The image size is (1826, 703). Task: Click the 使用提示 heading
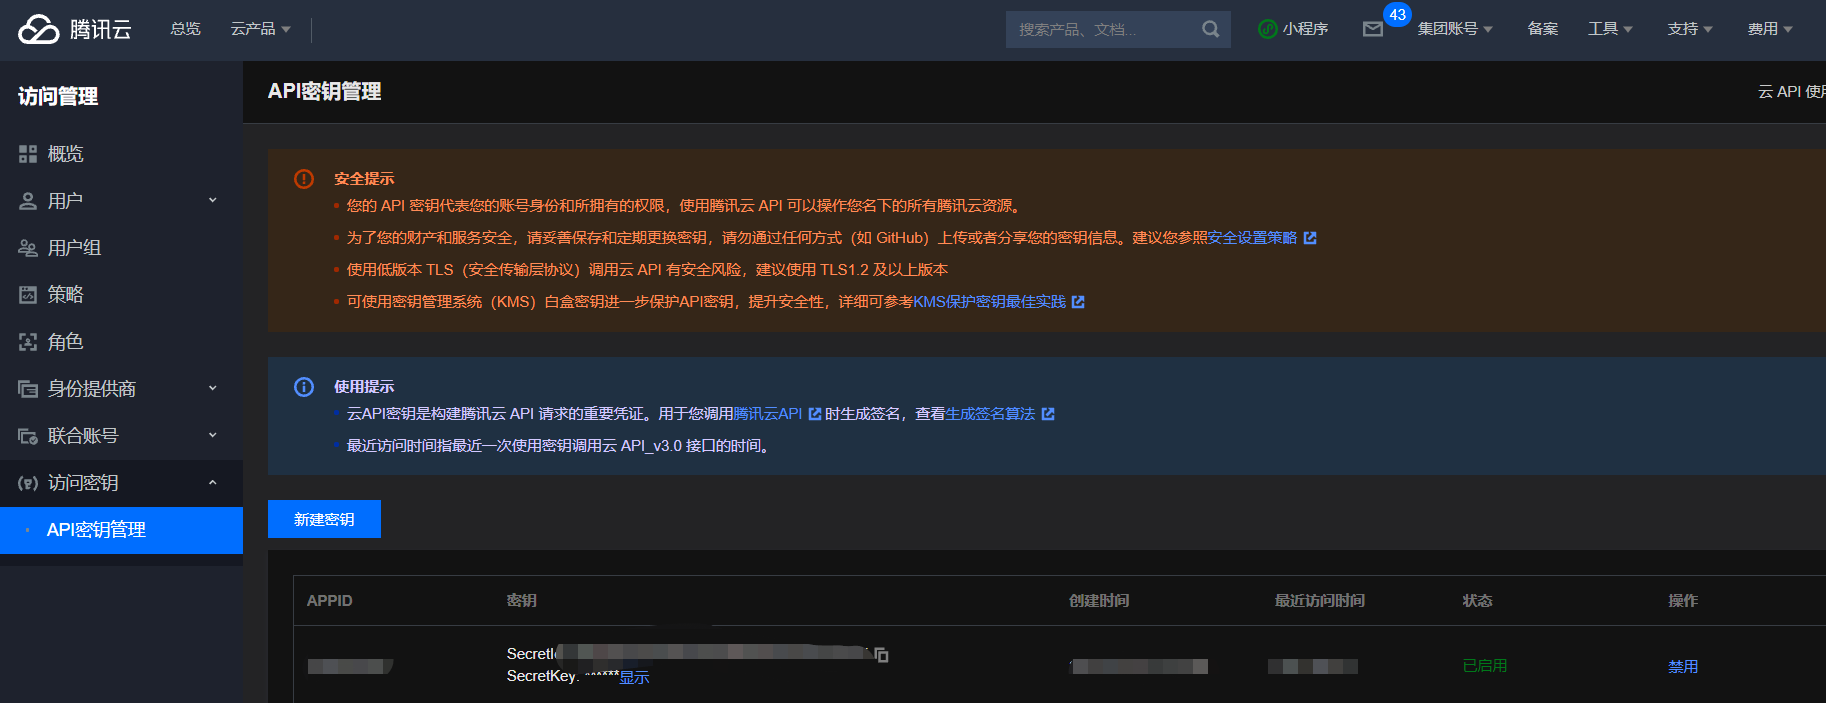pyautogui.click(x=364, y=387)
